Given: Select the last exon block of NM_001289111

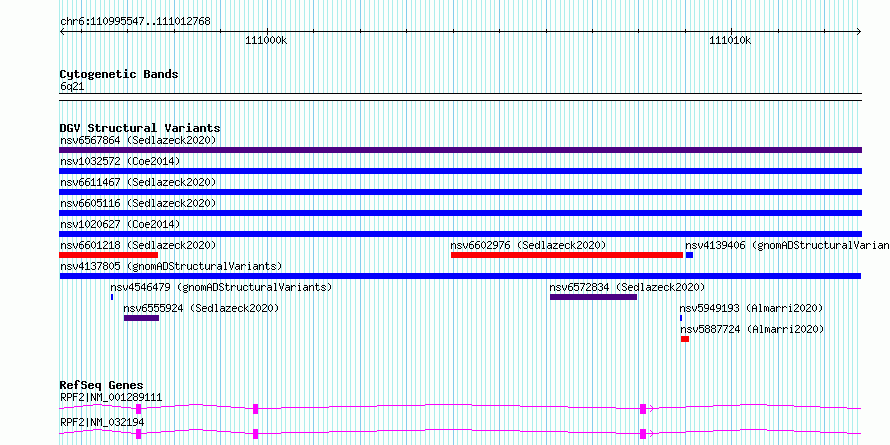Looking at the screenshot, I should [x=643, y=408].
